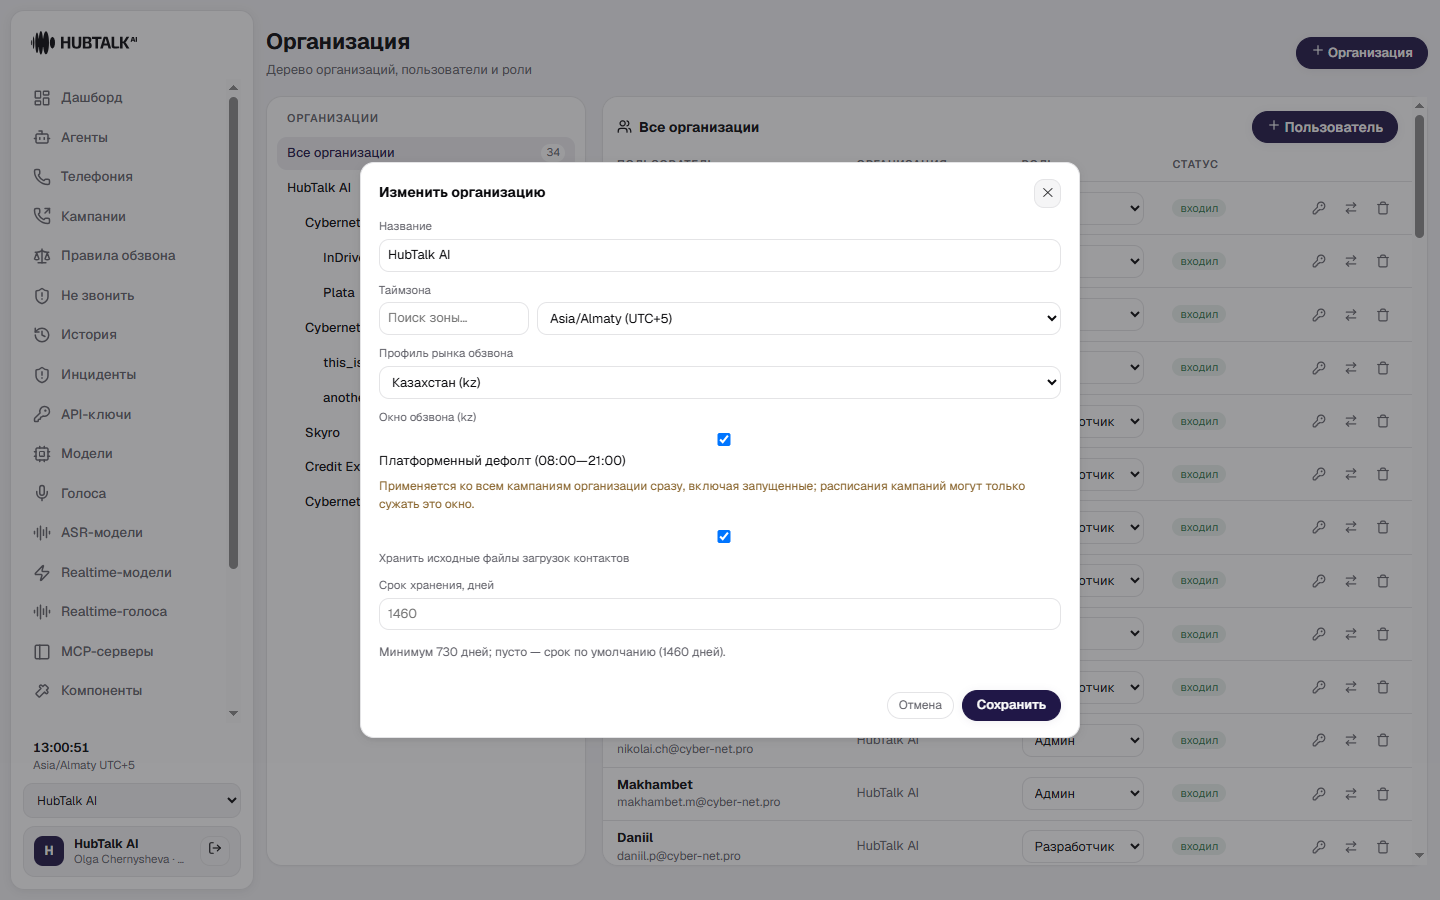Image resolution: width=1440 pixels, height=900 pixels.
Task: Select the Голоса microphone icon
Action: pos(42,493)
